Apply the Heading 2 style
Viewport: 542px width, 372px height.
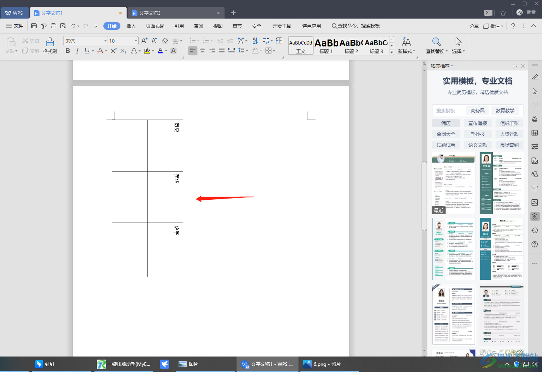pos(351,45)
